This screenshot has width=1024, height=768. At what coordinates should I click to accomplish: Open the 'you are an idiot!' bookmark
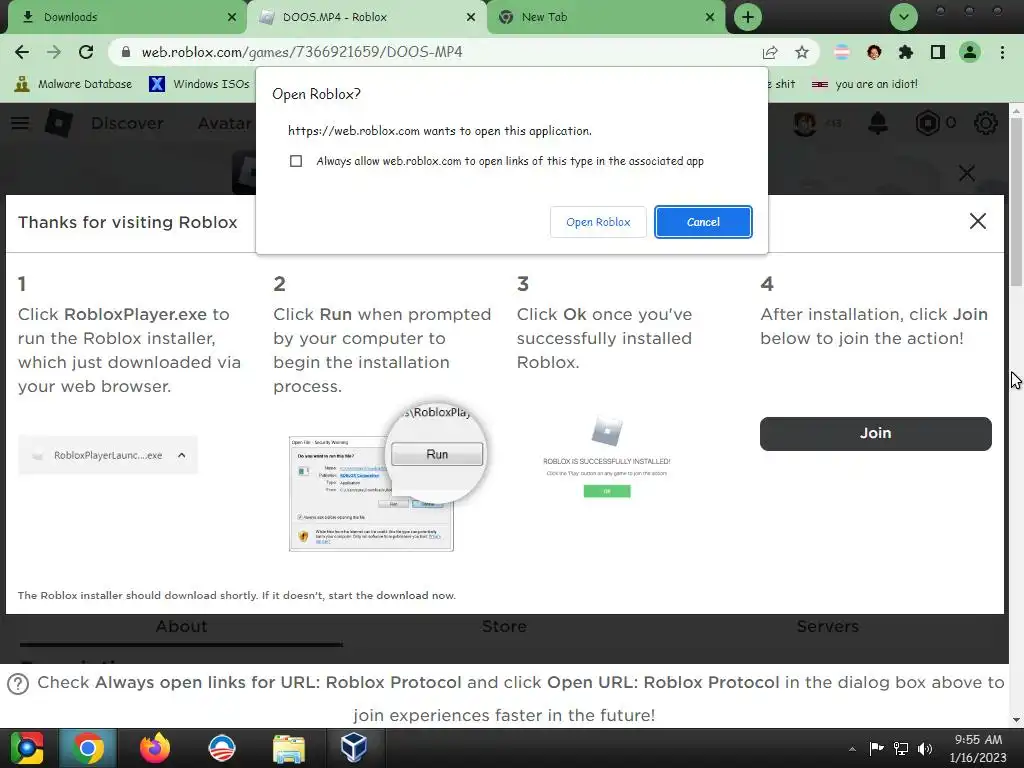pyautogui.click(x=865, y=84)
